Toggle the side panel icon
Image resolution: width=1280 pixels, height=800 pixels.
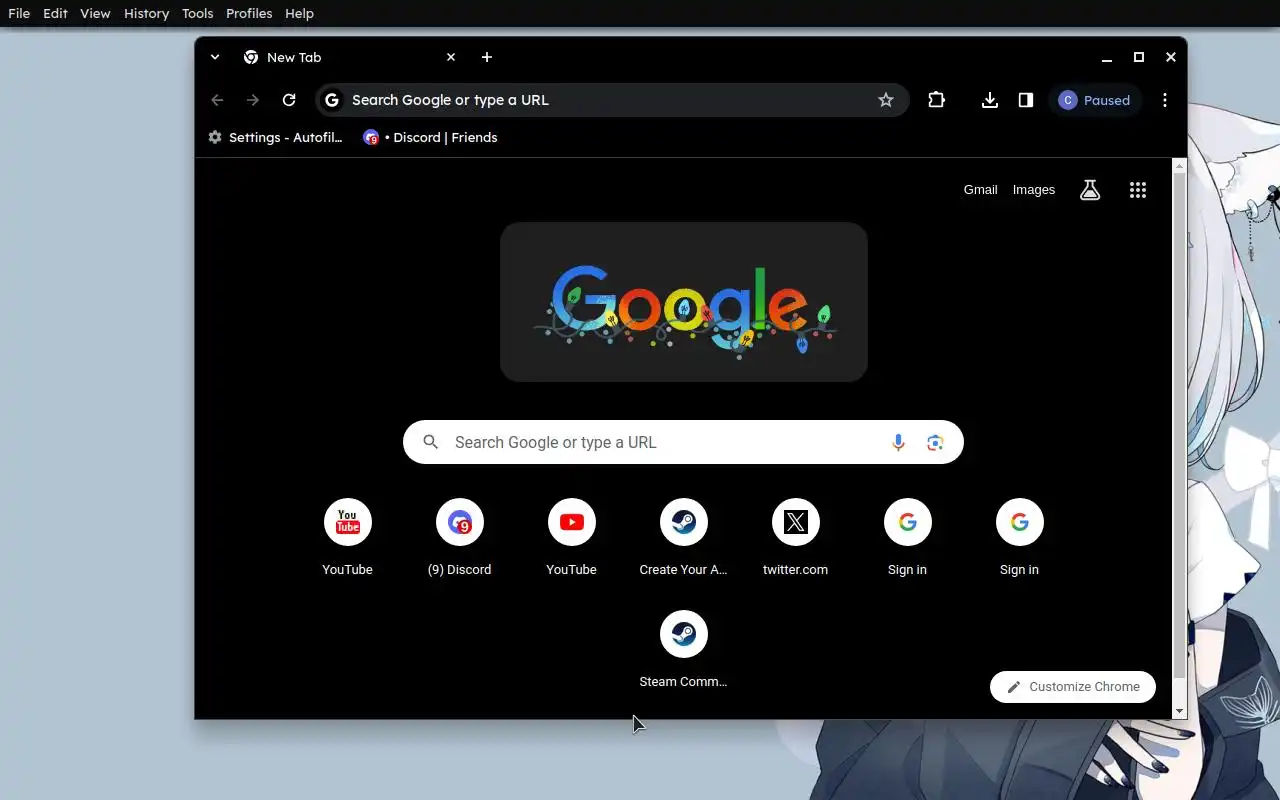pyautogui.click(x=1026, y=100)
